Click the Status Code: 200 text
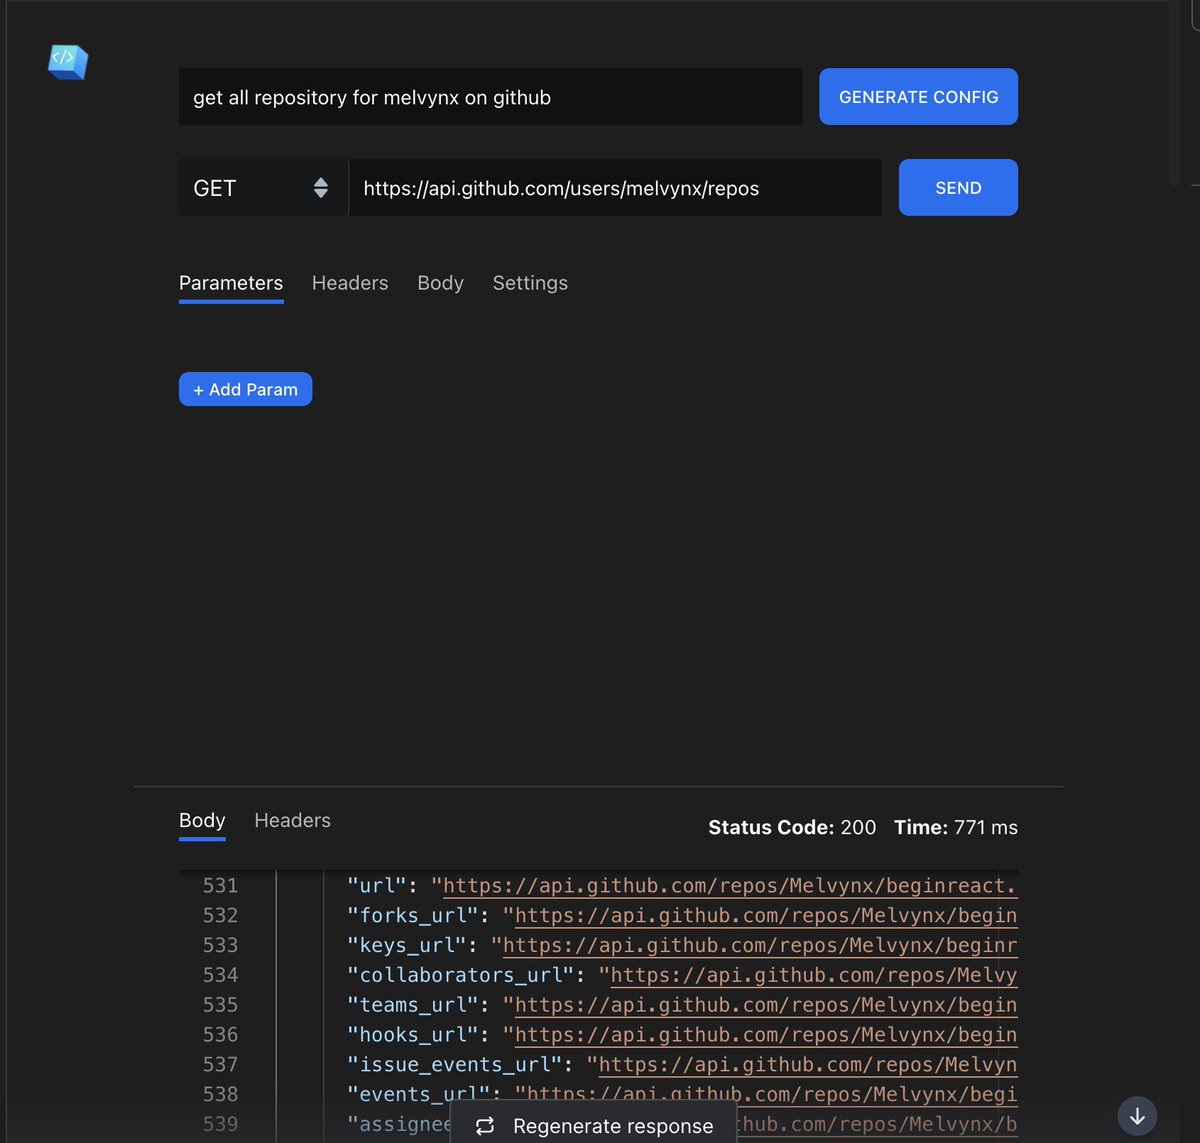 click(x=792, y=828)
